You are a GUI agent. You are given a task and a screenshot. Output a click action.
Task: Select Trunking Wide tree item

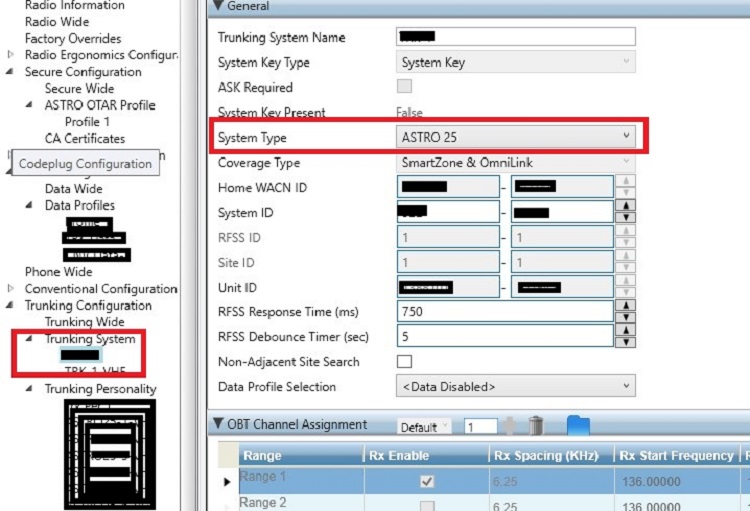(85, 322)
